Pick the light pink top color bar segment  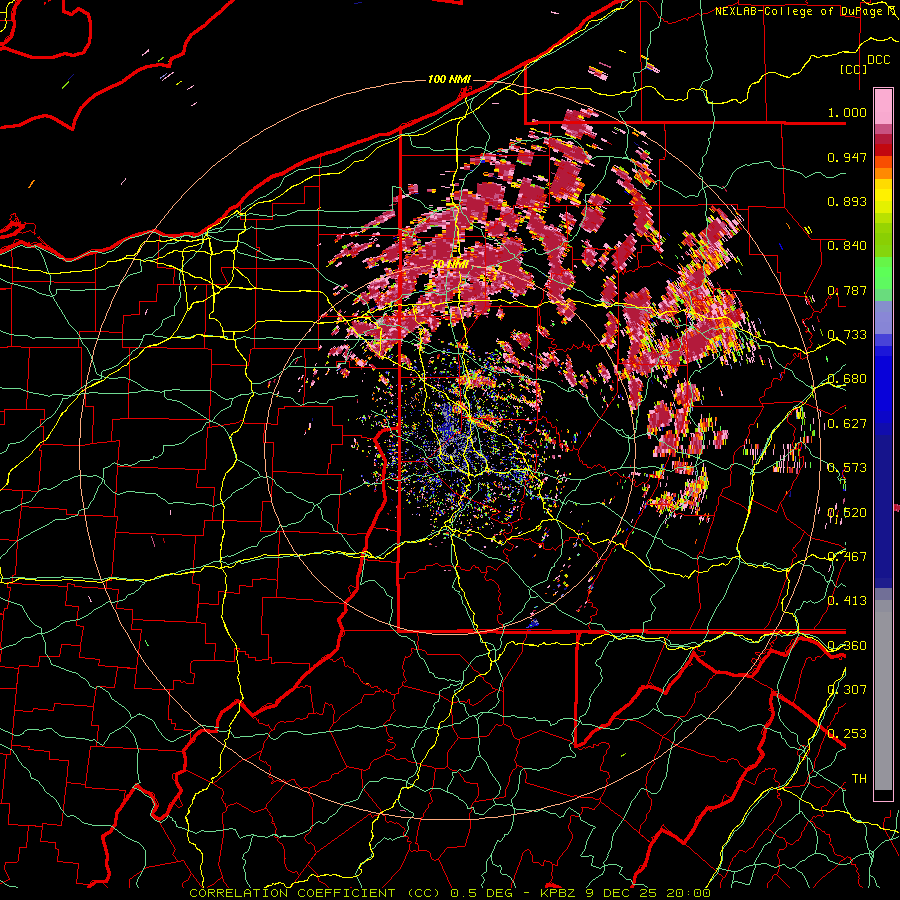coord(883,106)
